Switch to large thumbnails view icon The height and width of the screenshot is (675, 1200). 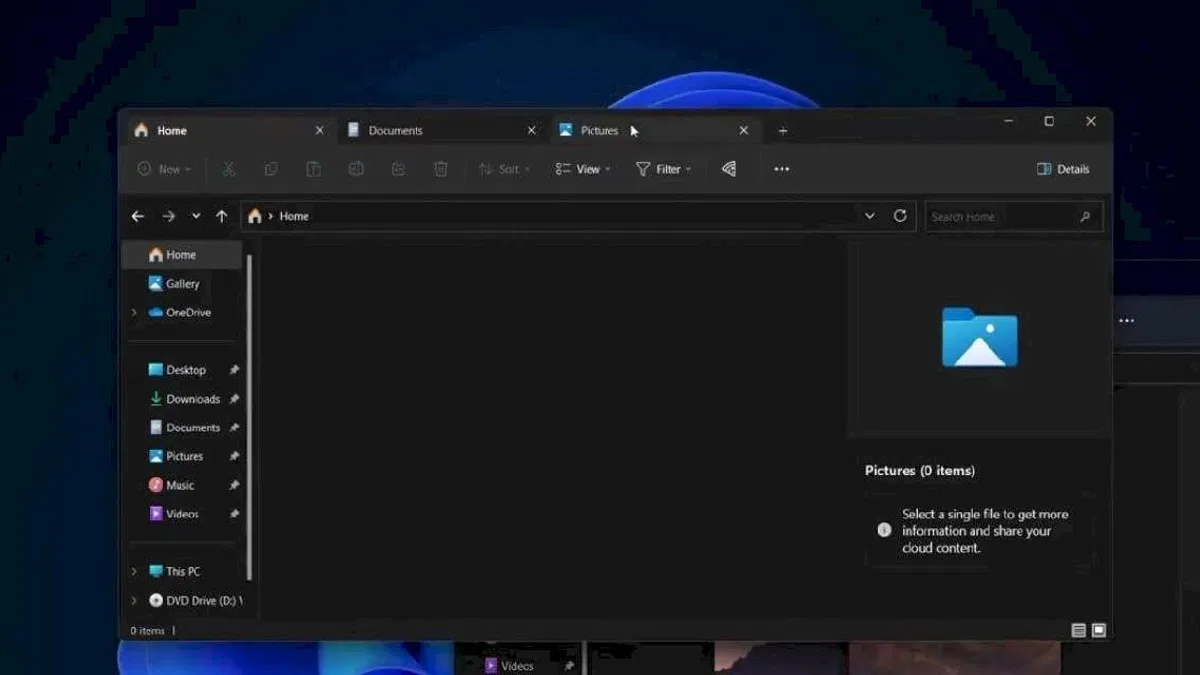(x=1099, y=631)
